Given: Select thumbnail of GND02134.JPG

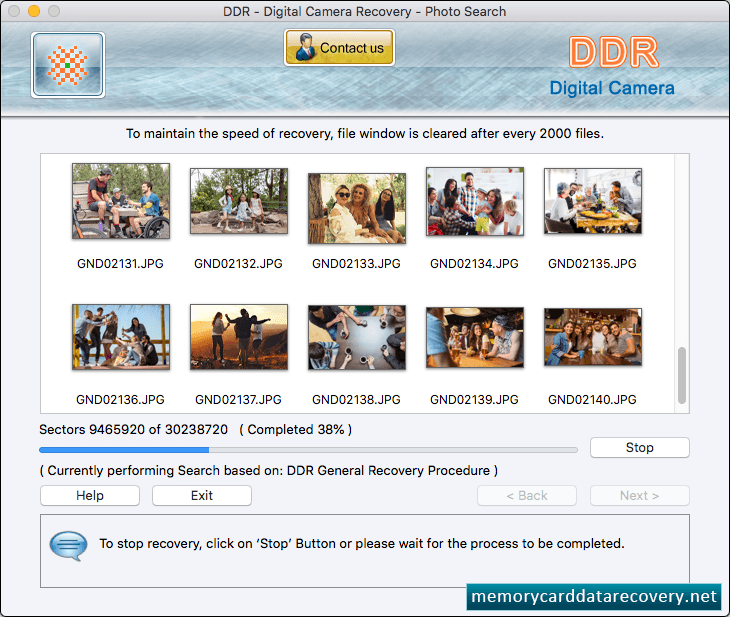Looking at the screenshot, I should [x=475, y=201].
